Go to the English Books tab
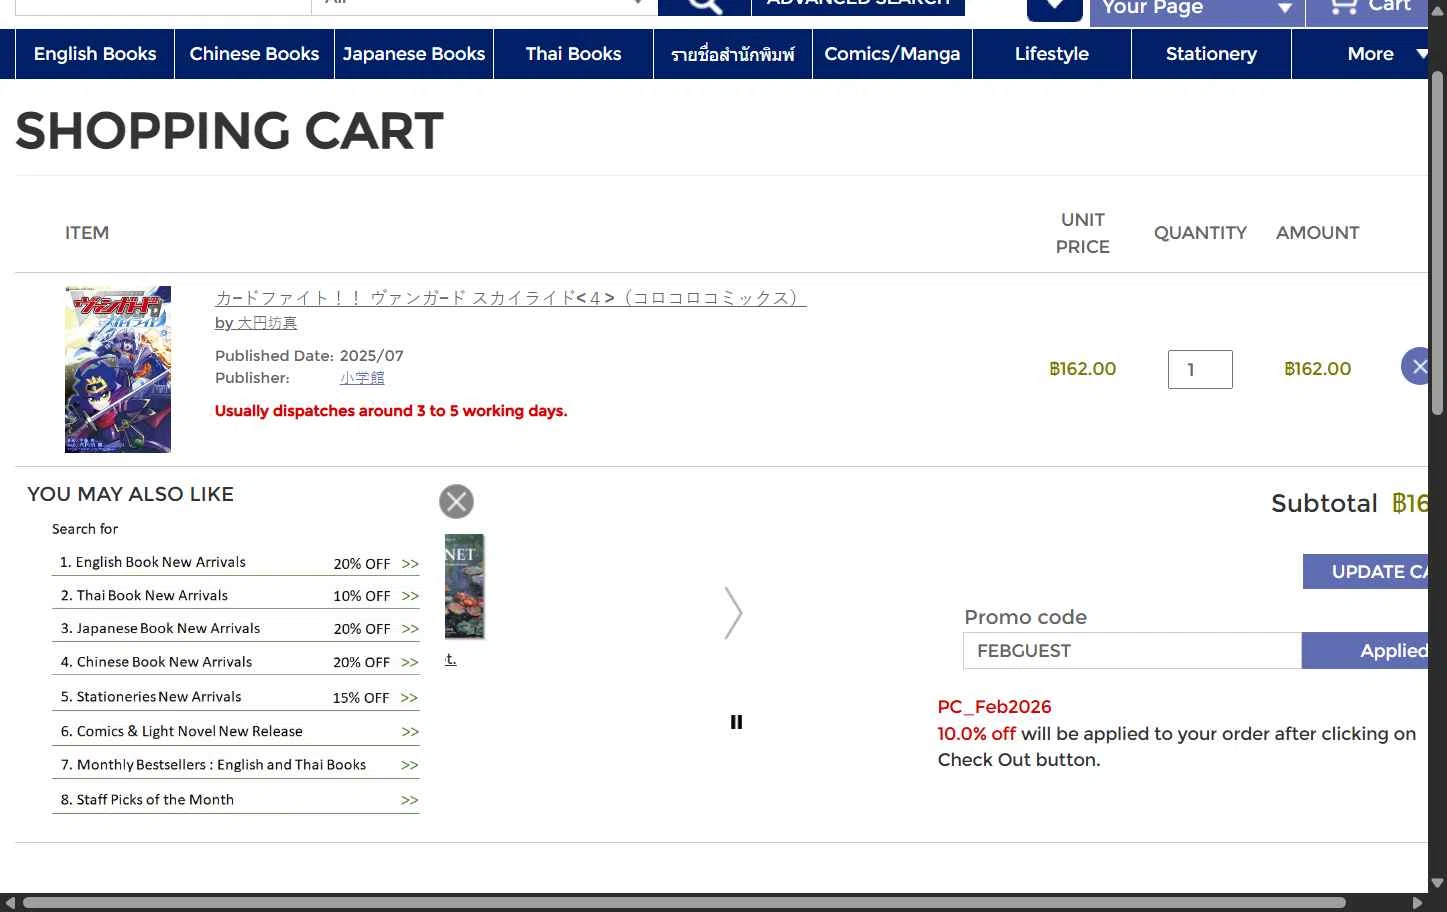 (95, 54)
